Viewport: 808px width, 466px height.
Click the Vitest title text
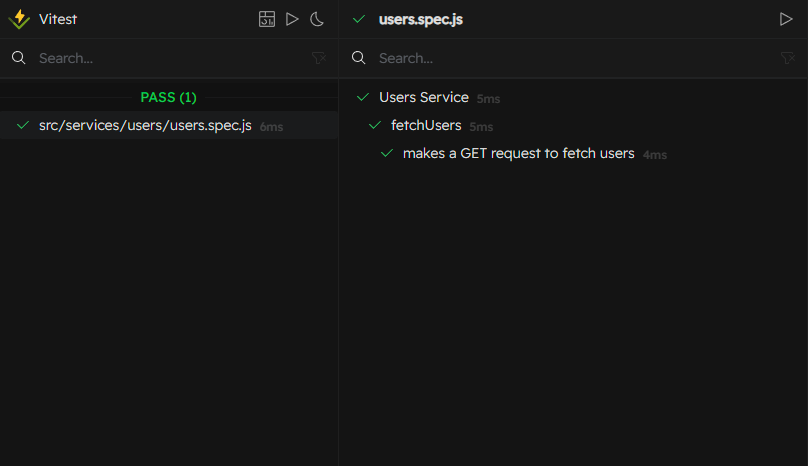[x=58, y=19]
